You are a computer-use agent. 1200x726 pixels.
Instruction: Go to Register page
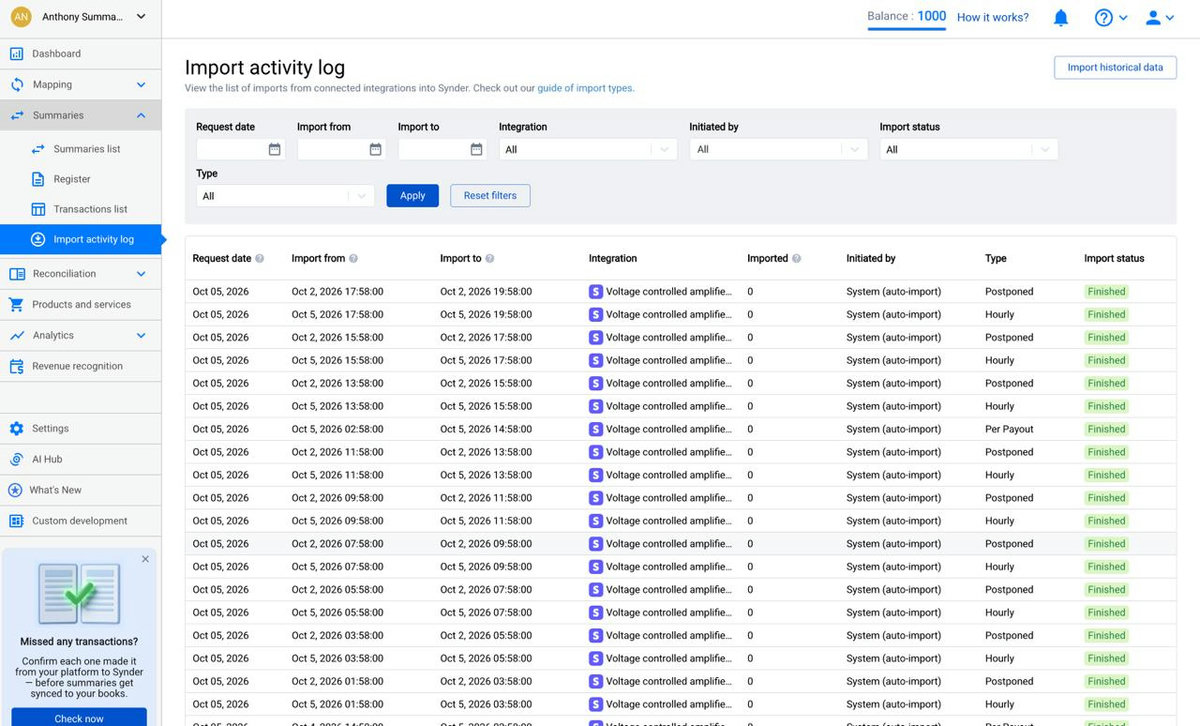72,179
